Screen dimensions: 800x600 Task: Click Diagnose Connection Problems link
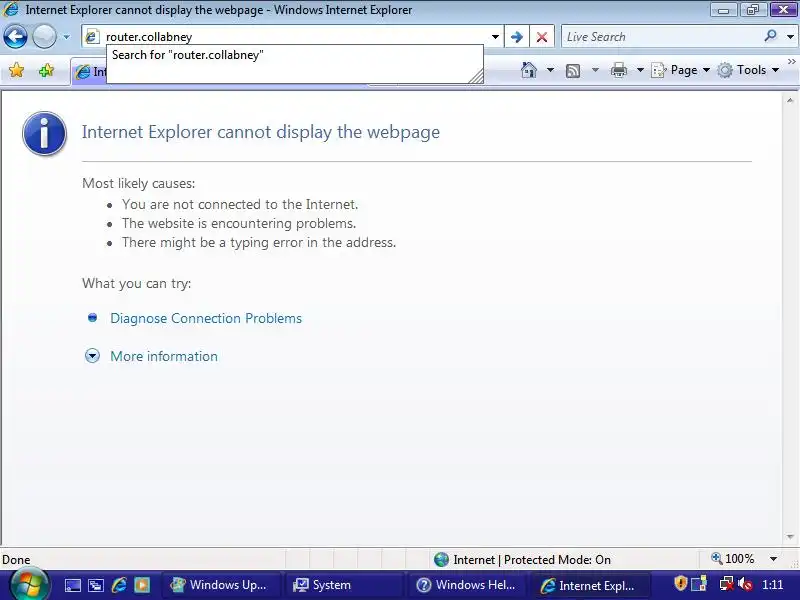coord(206,318)
